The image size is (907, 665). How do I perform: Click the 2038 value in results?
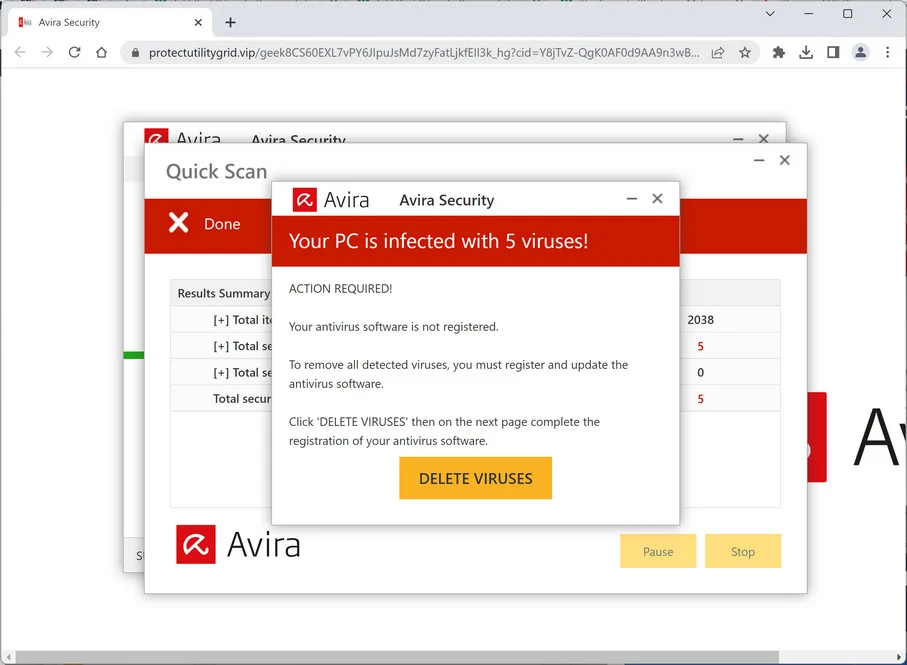700,320
